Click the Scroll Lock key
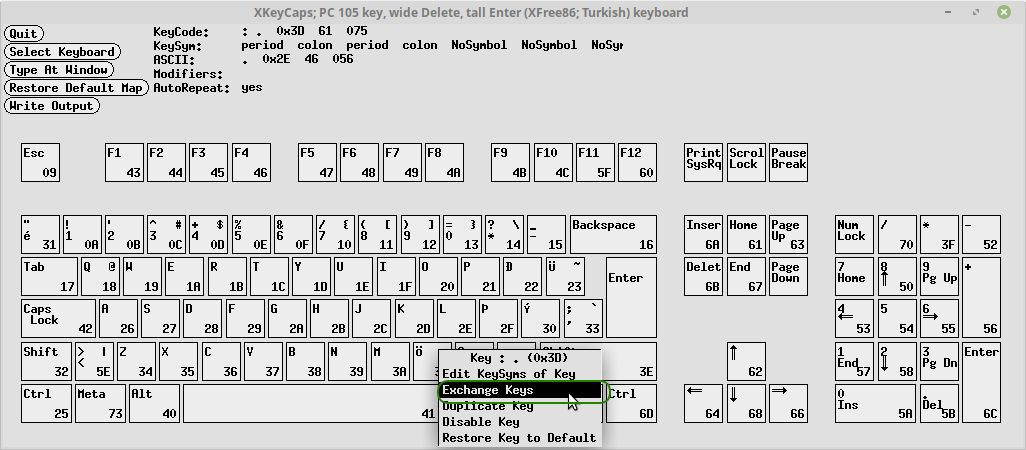 click(x=746, y=163)
